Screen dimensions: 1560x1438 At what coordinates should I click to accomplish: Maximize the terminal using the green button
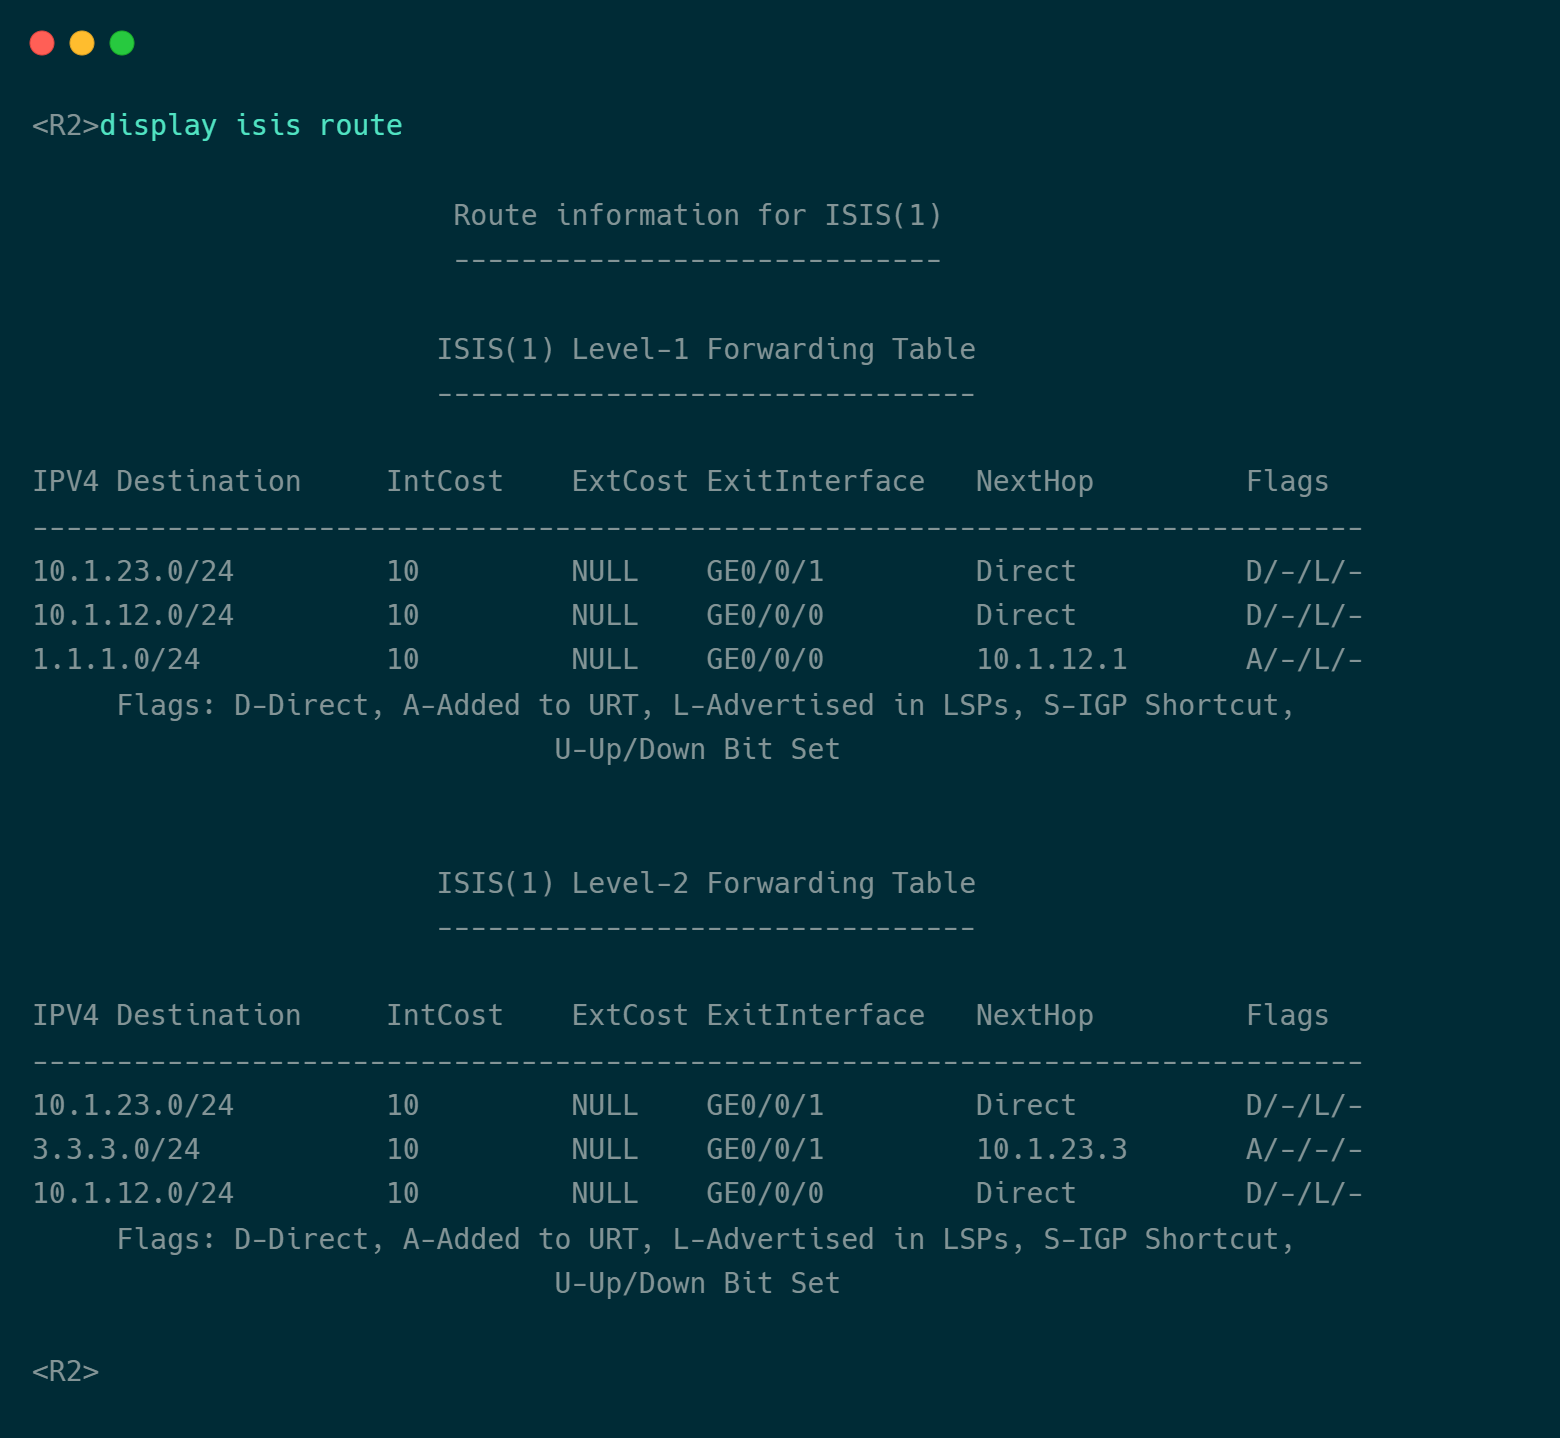pos(122,43)
